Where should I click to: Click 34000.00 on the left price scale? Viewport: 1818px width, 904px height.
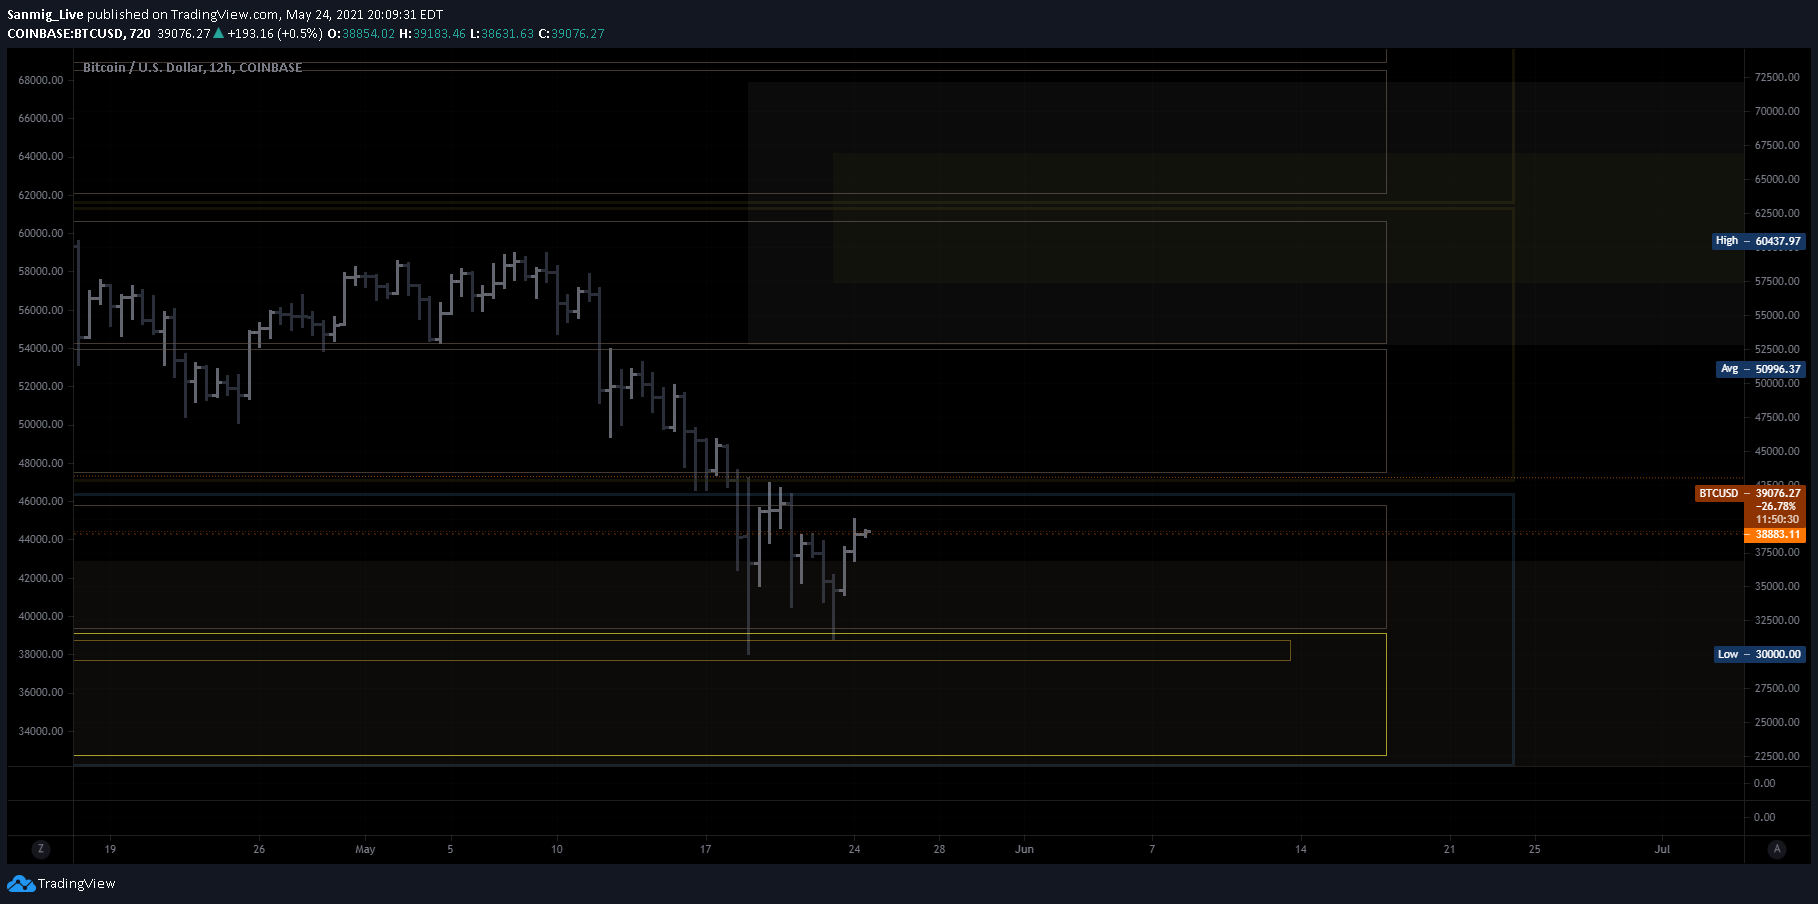coord(41,731)
